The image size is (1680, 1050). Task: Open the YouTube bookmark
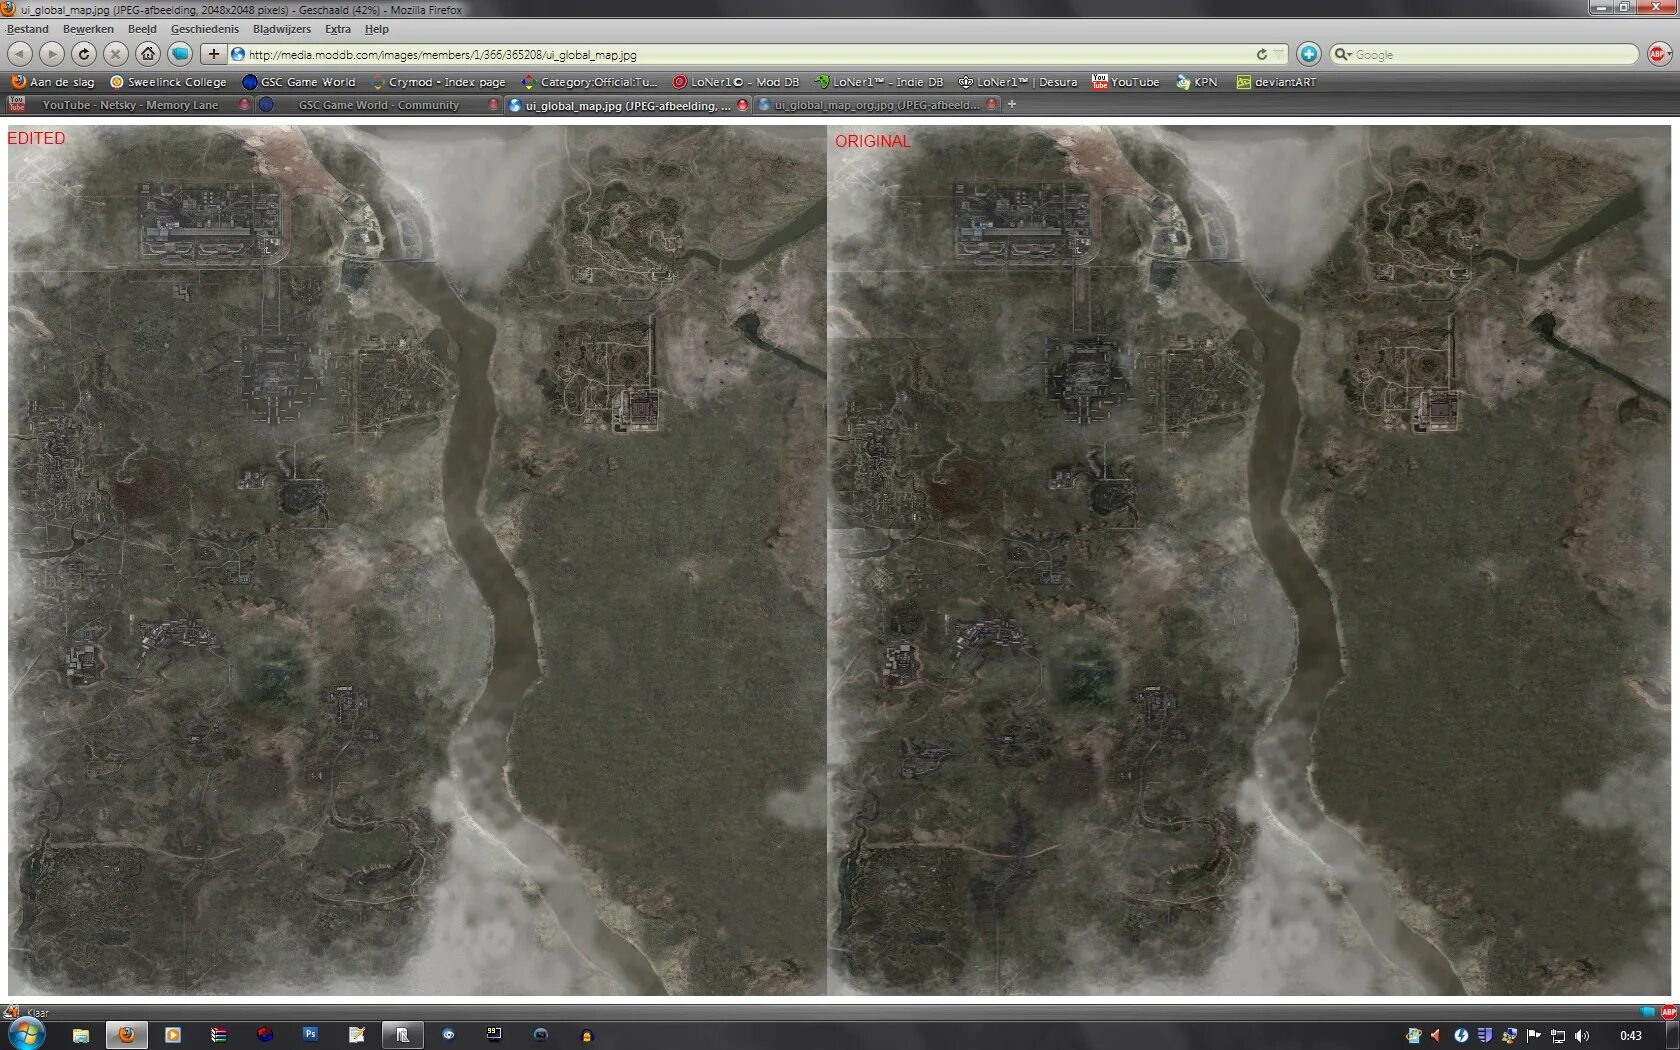1126,82
